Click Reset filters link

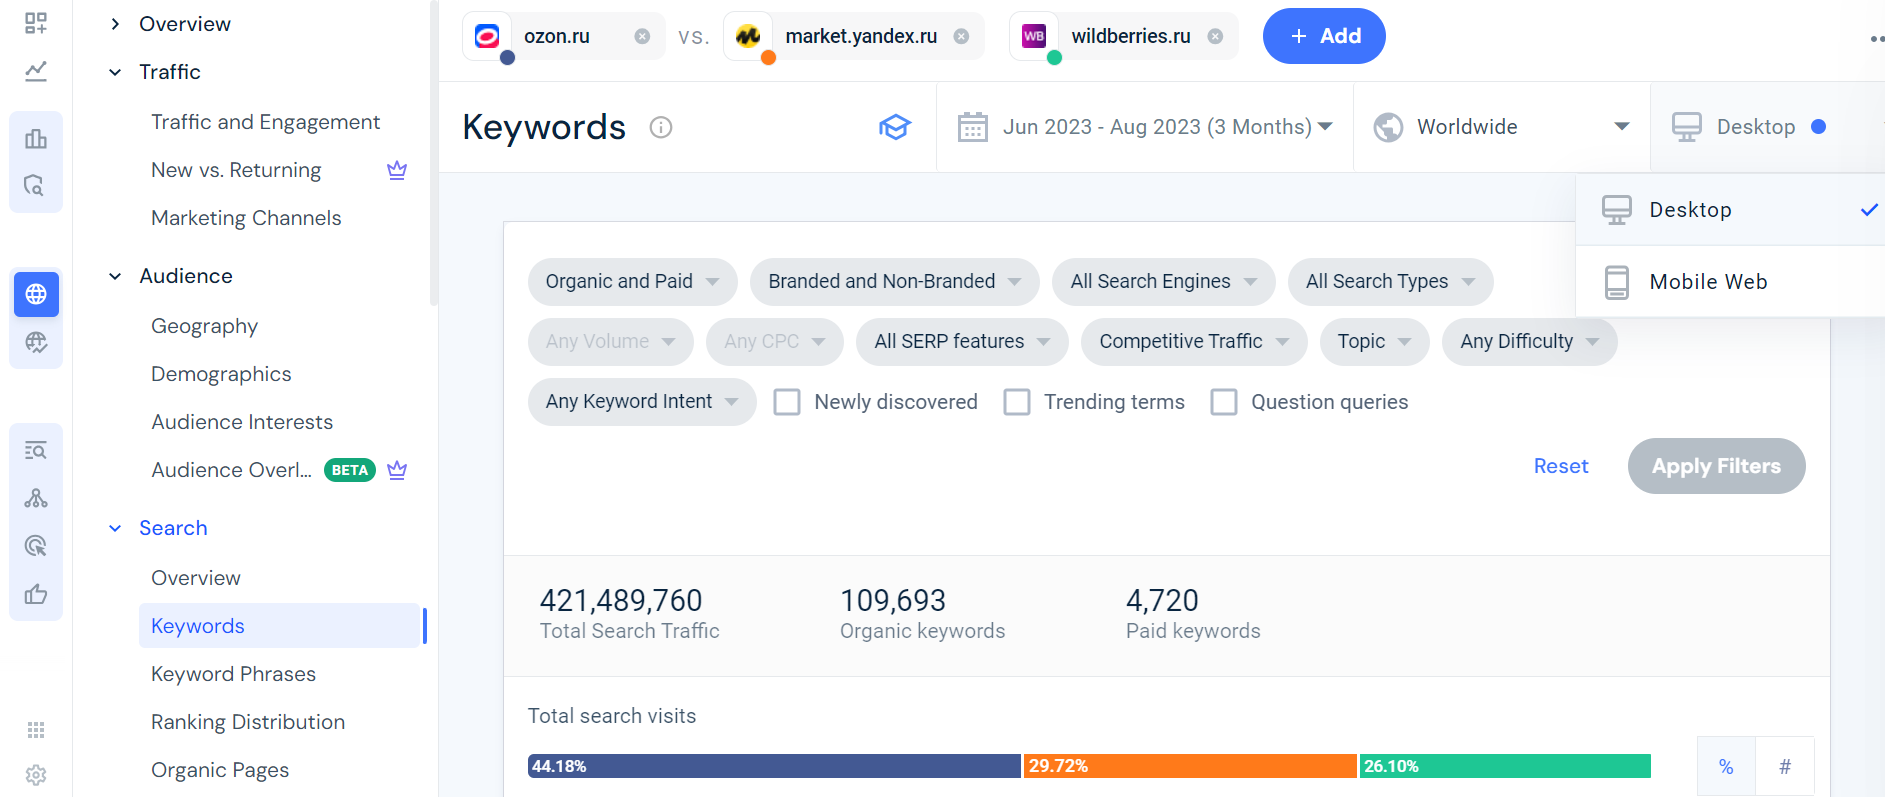click(x=1561, y=466)
